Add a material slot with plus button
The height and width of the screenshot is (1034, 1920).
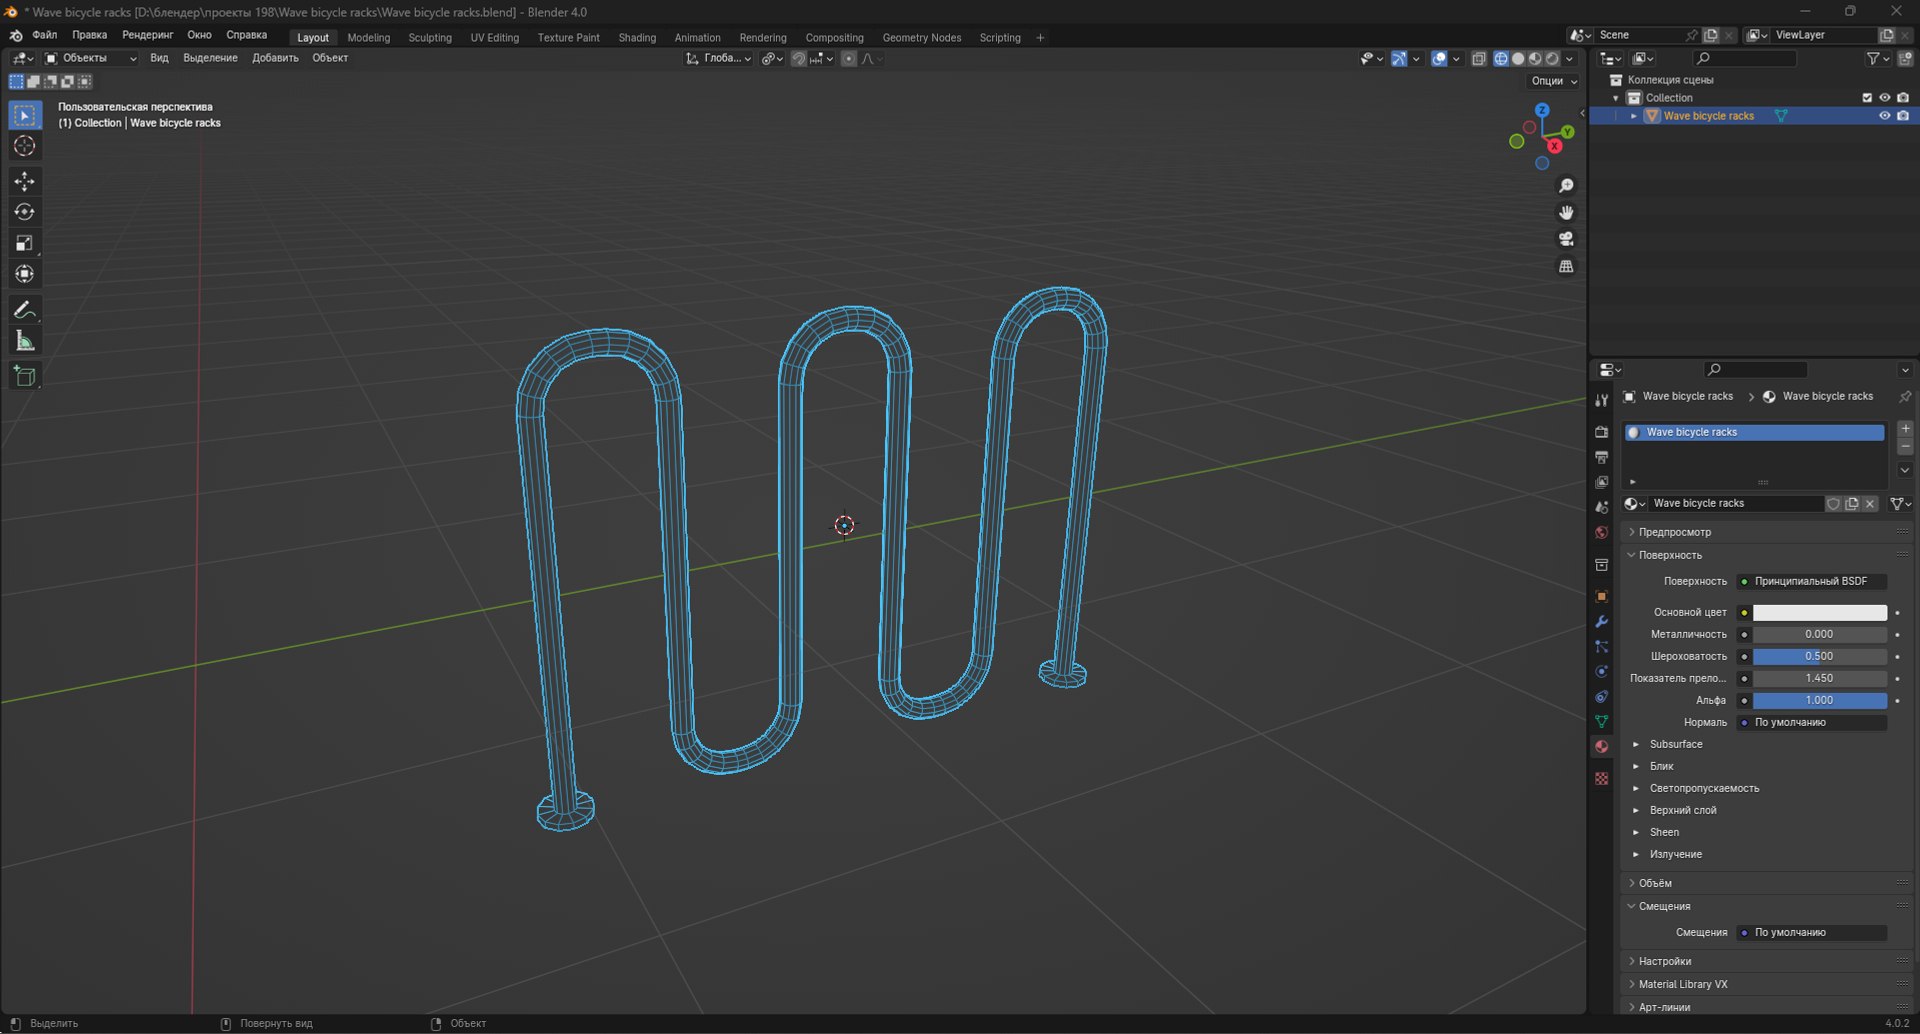(1905, 429)
